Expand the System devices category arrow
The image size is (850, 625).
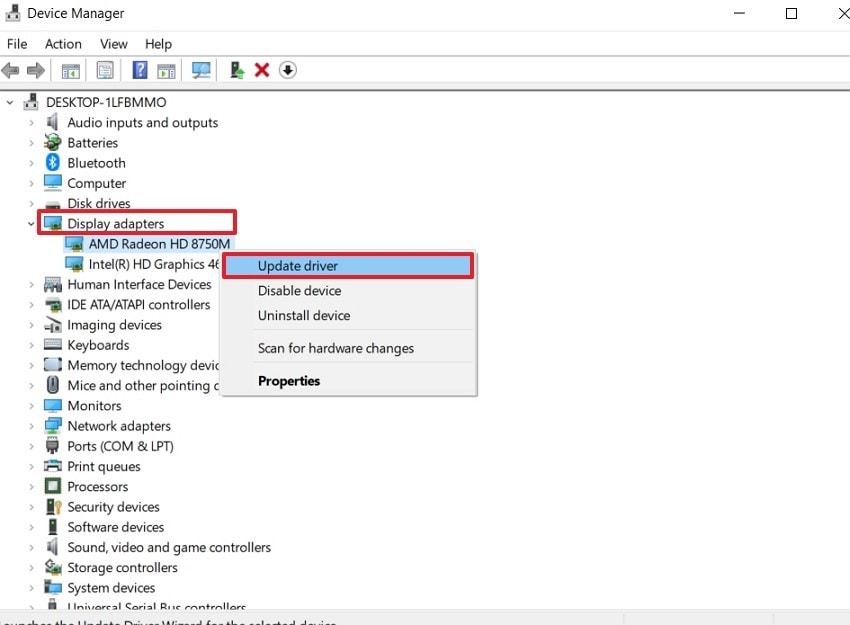coord(31,588)
